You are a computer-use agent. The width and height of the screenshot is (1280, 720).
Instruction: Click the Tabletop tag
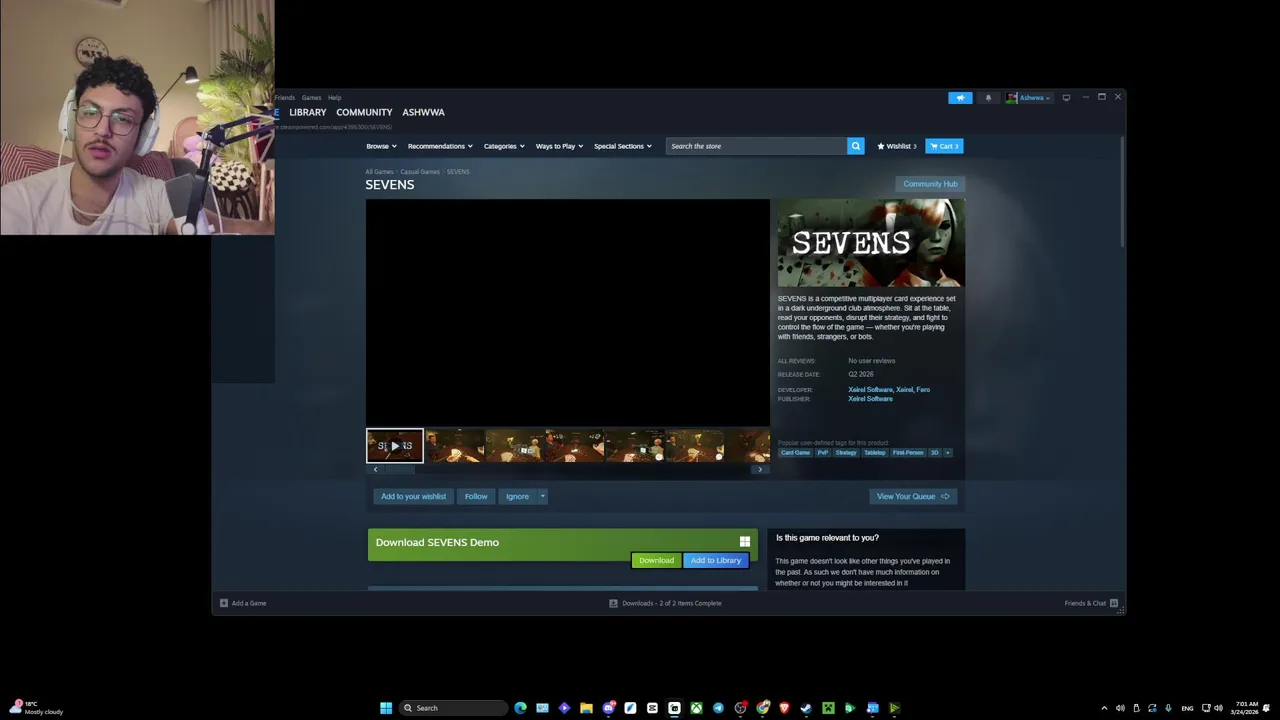[x=875, y=453]
